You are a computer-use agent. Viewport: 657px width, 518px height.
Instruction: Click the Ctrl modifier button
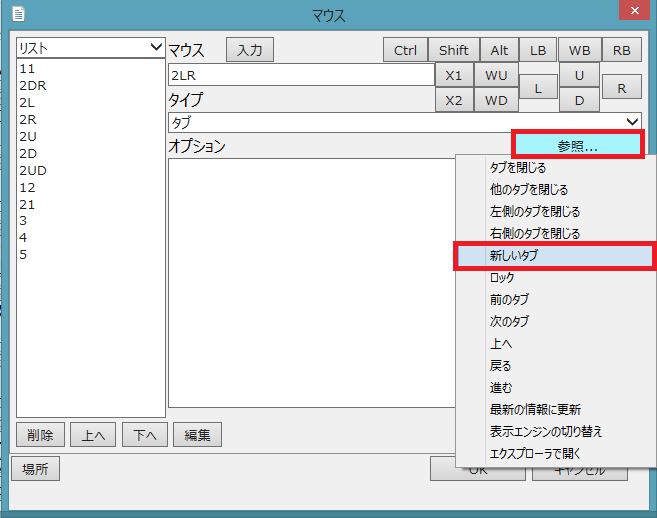coord(405,50)
